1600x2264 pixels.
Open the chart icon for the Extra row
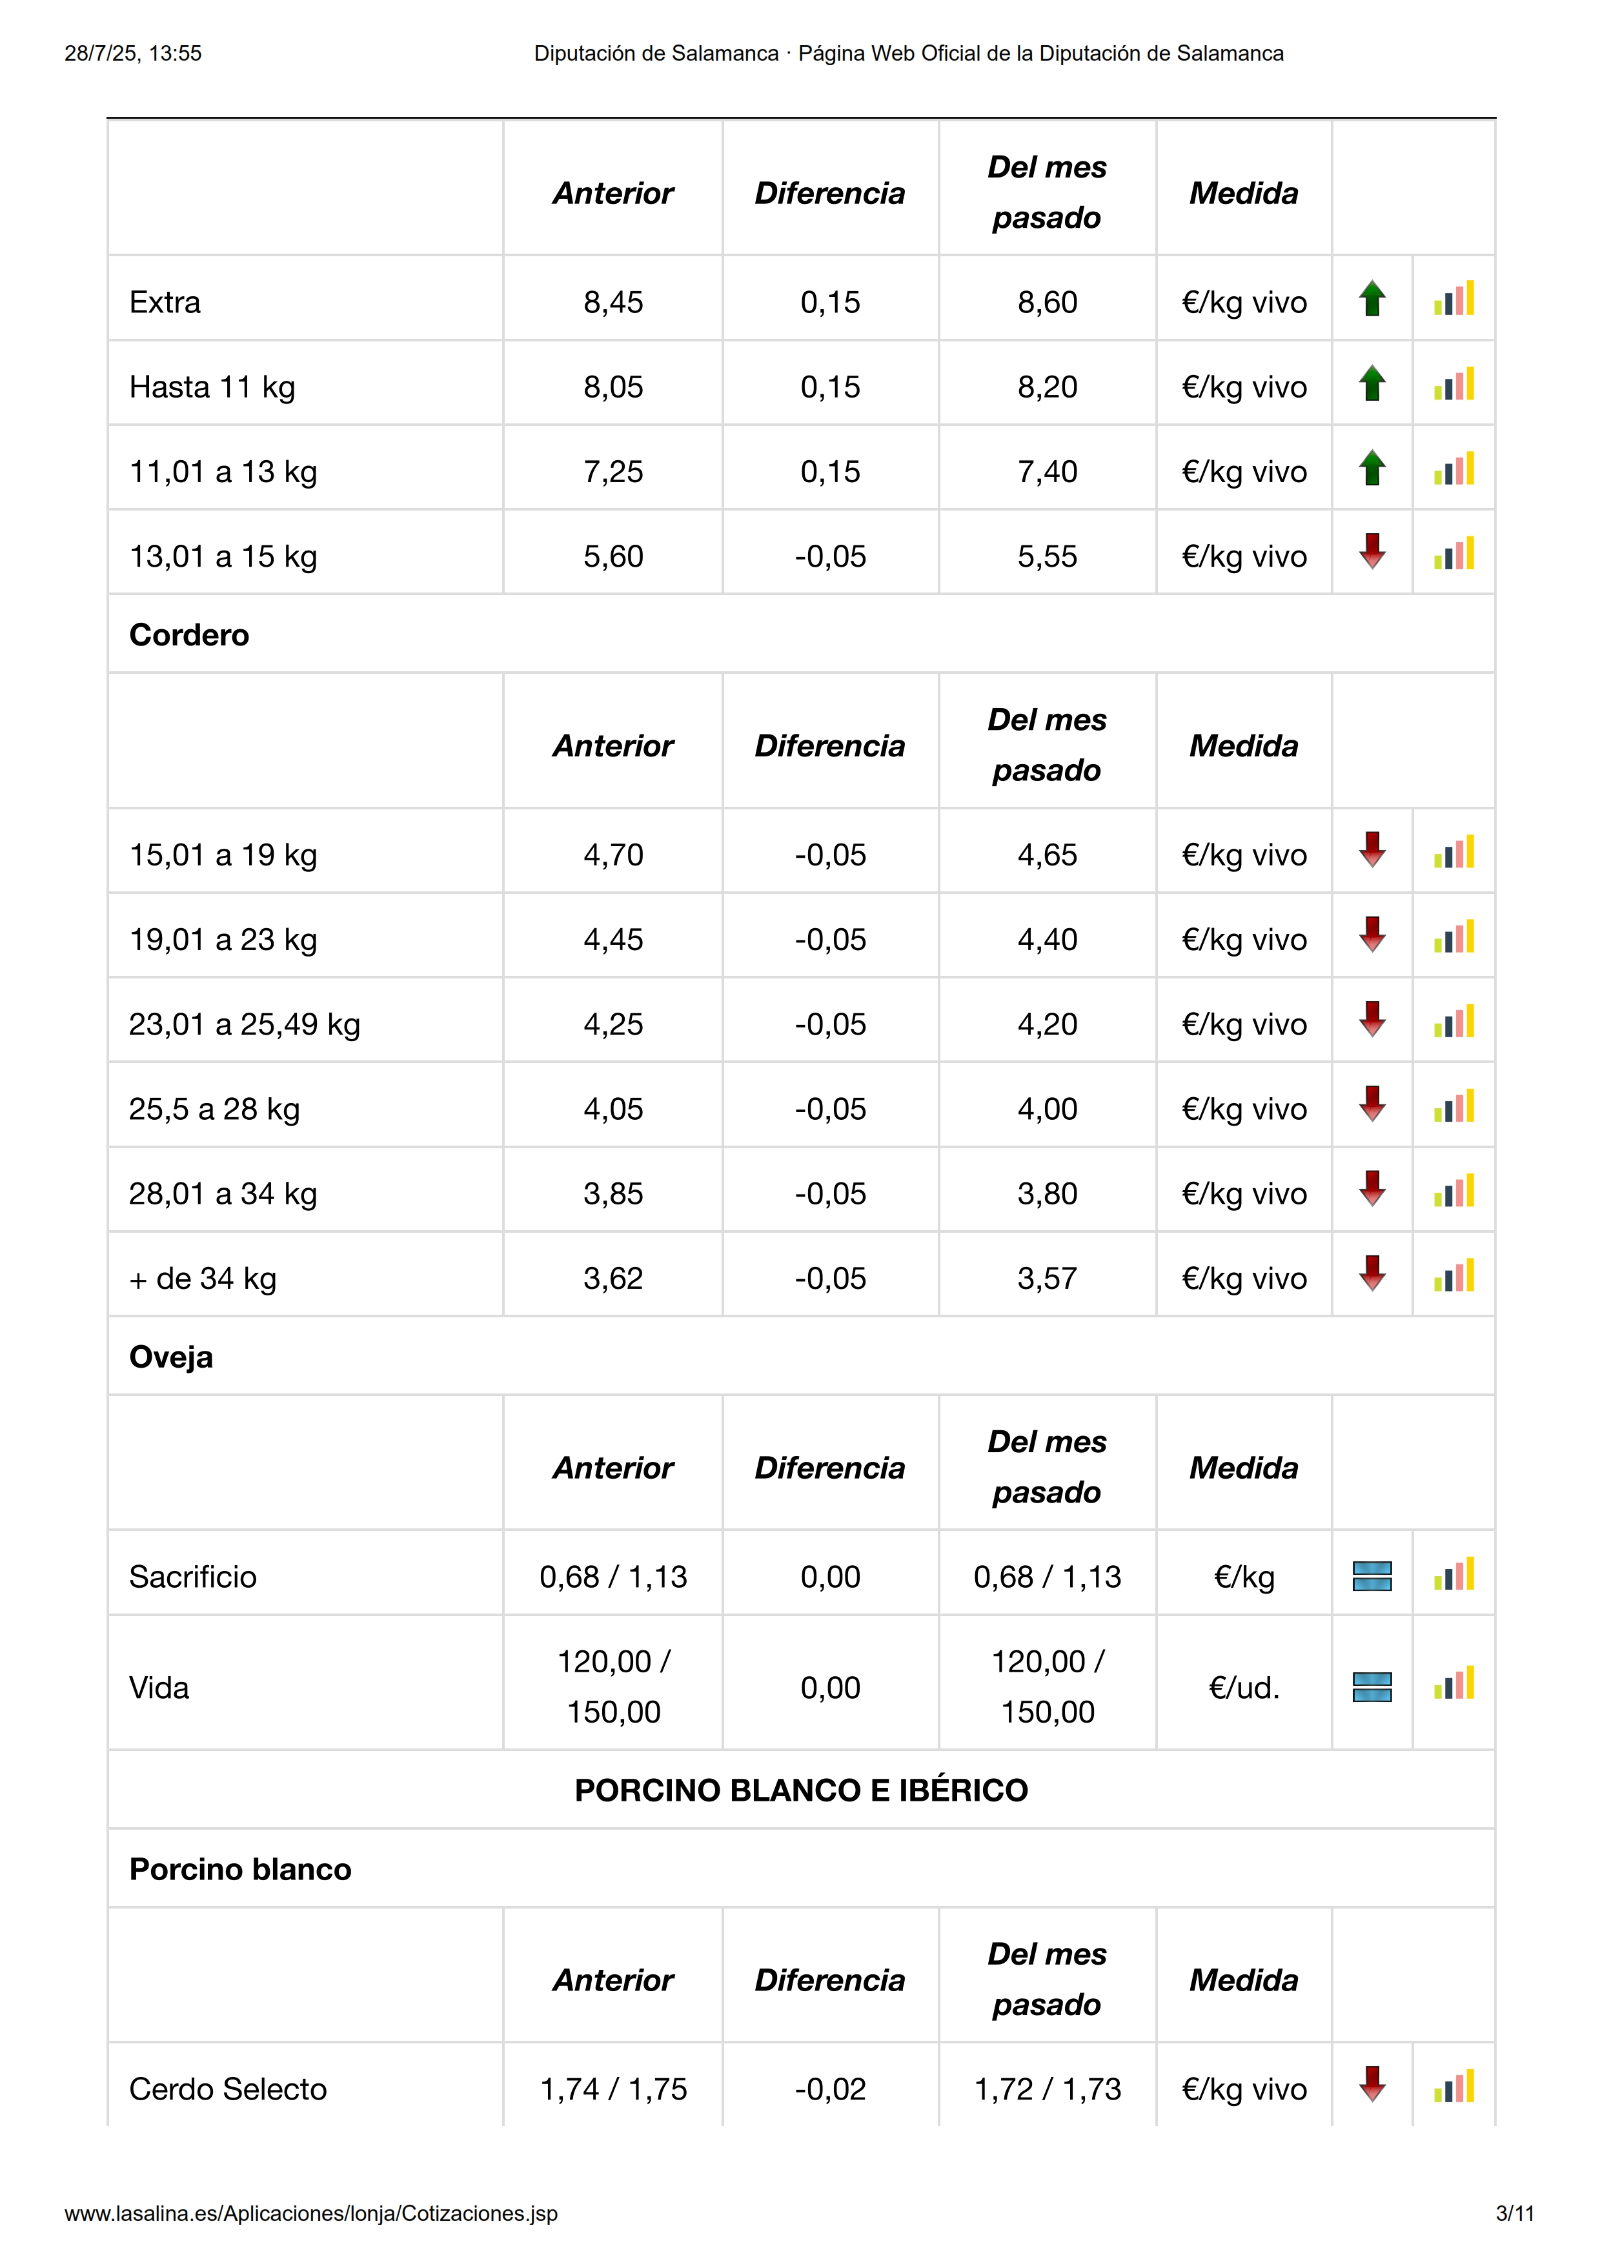coord(1453,299)
